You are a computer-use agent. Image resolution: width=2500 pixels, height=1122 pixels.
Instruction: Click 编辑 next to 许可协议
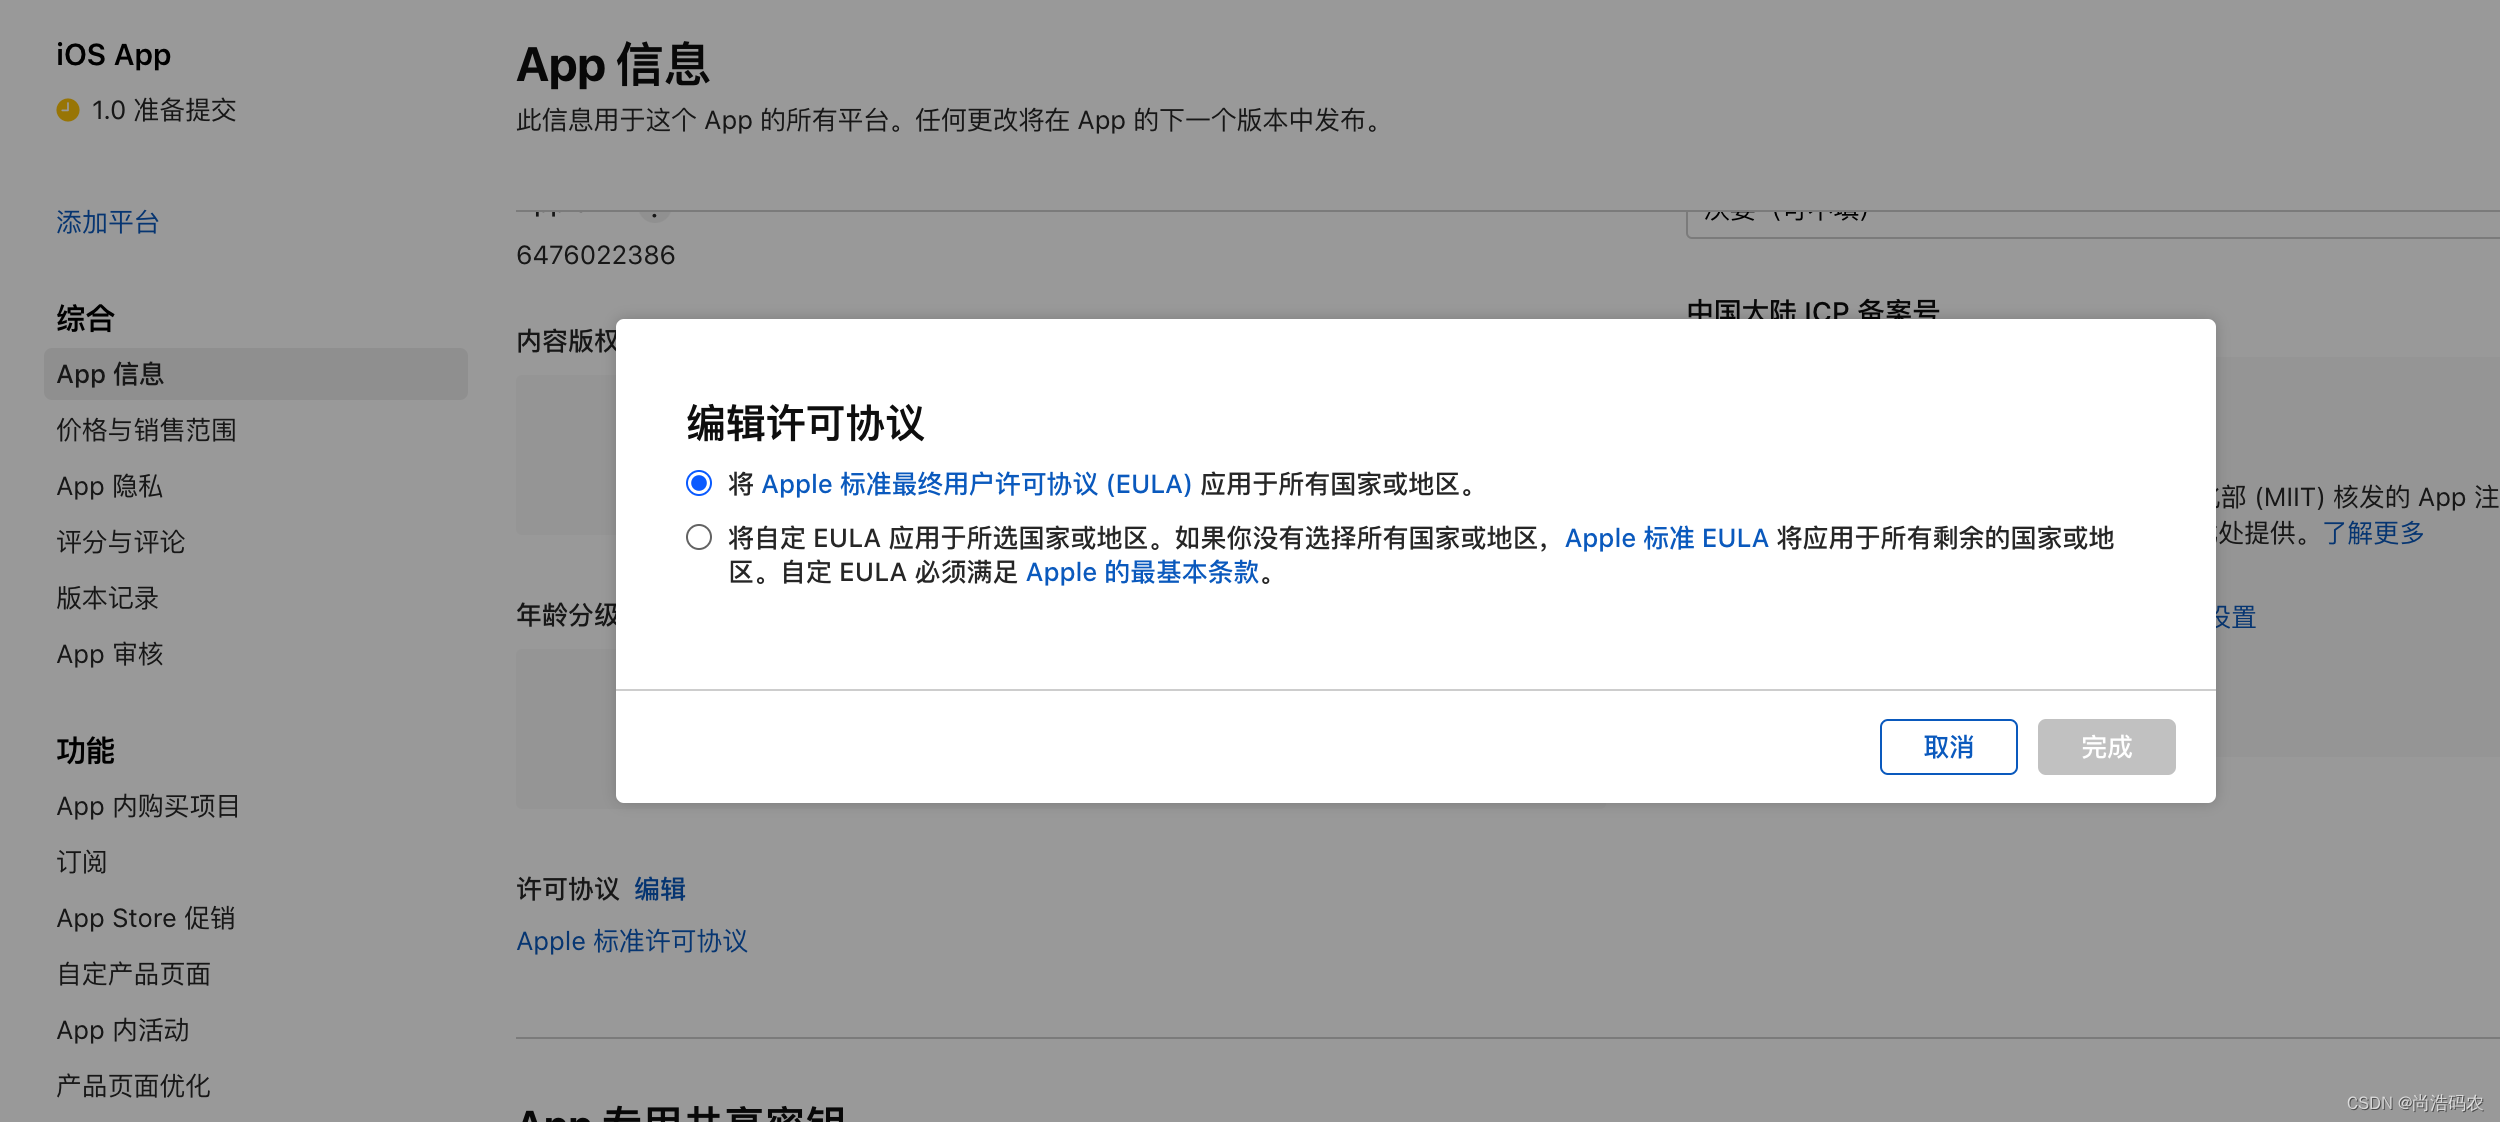[x=660, y=889]
